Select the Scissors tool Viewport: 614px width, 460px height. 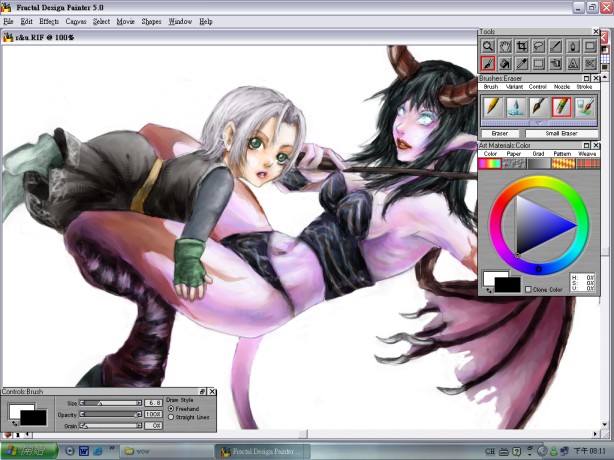(590, 63)
